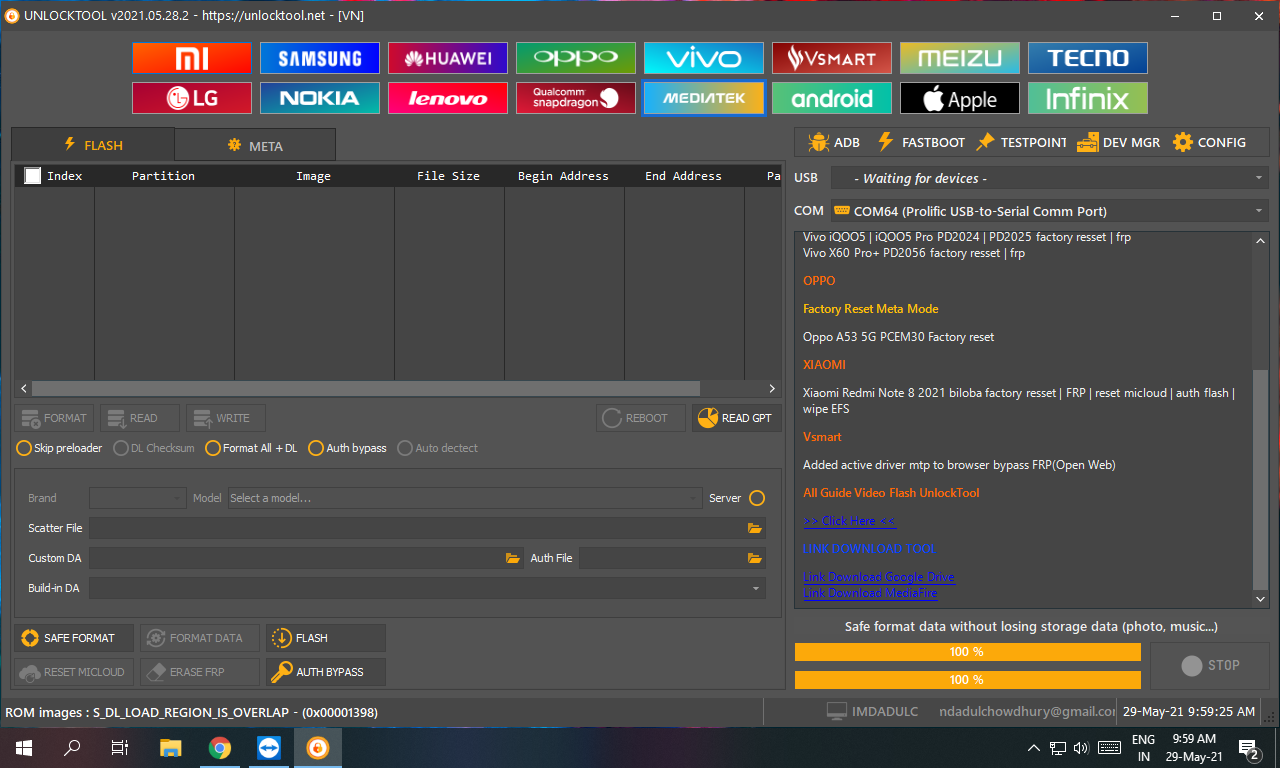This screenshot has height=768, width=1280.
Task: Switch to the META tab
Action: pyautogui.click(x=255, y=146)
